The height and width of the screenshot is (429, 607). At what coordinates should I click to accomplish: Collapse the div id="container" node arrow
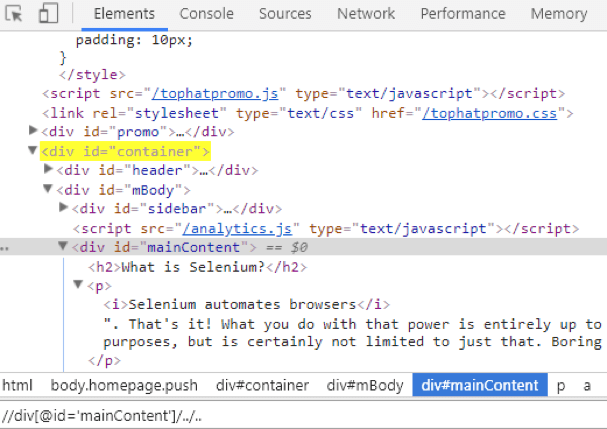(33, 150)
